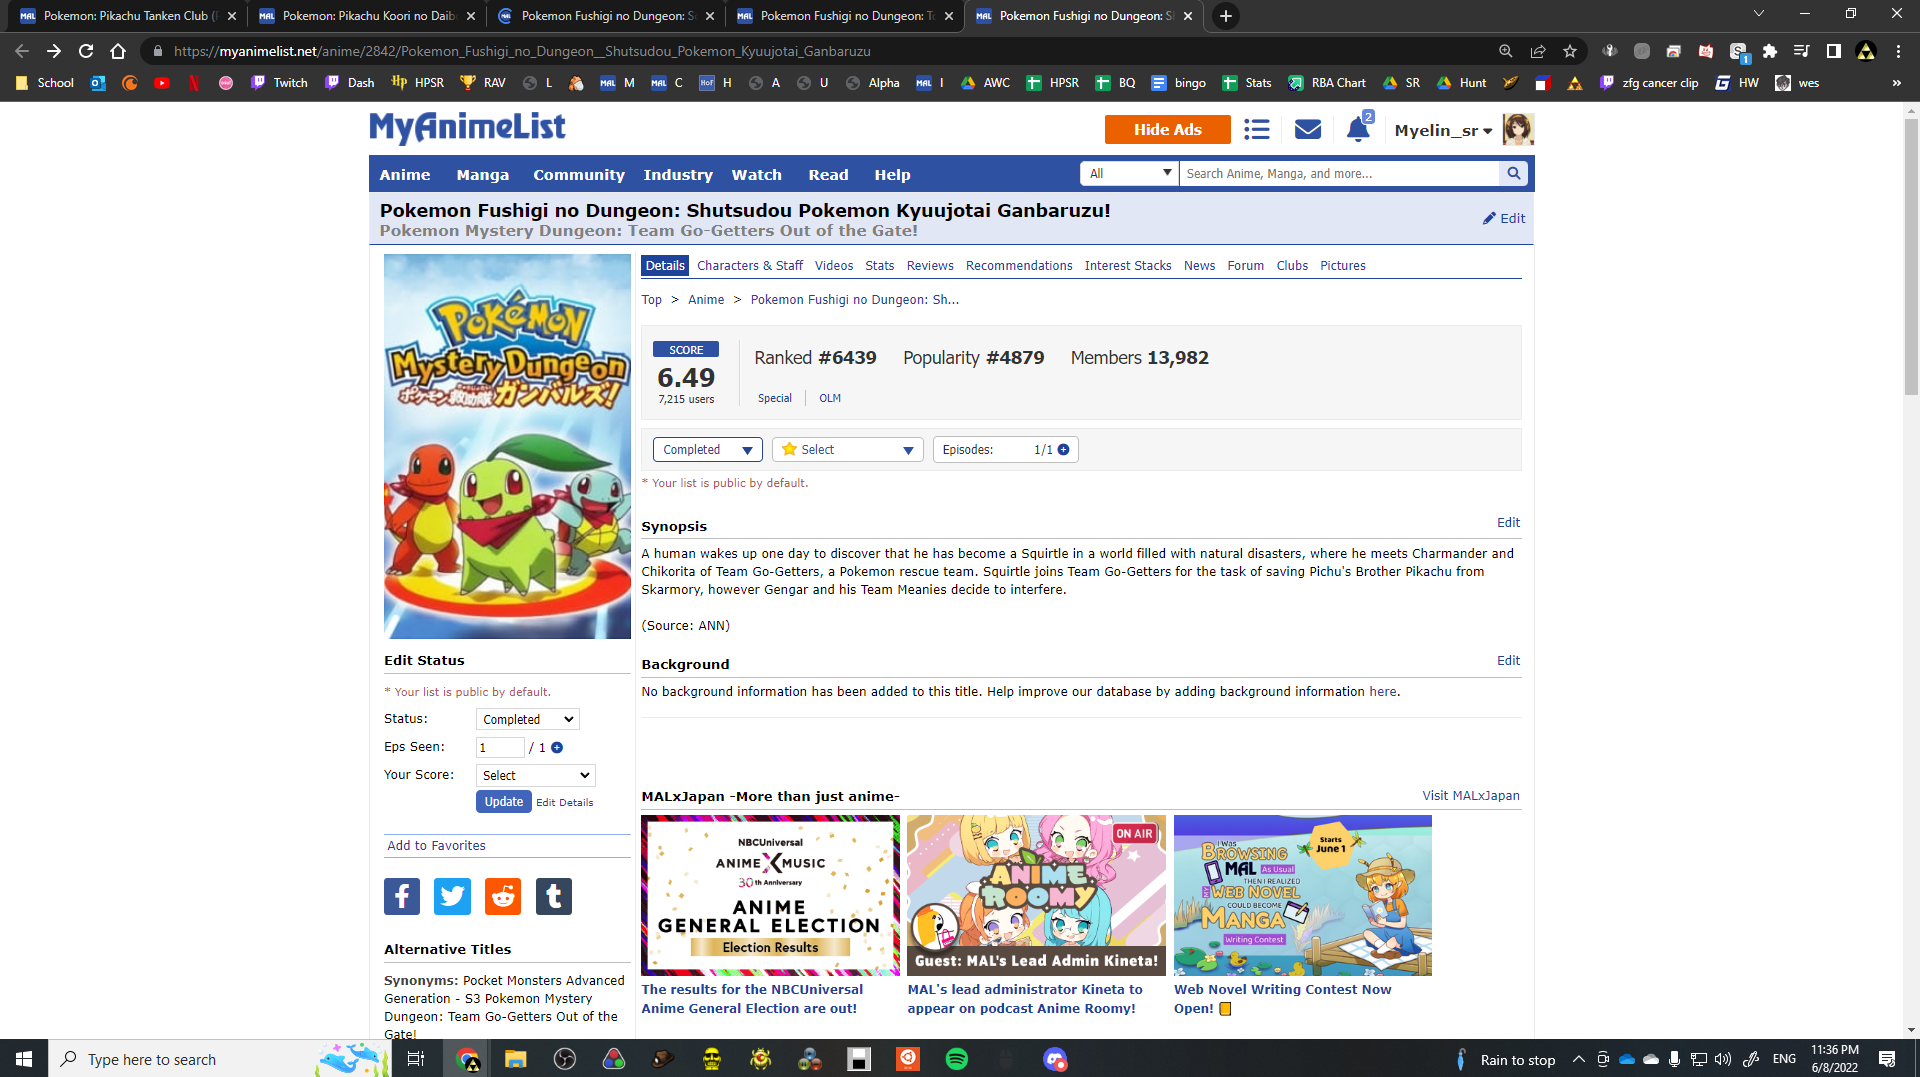Open the Chrome tab search chevron
Screen dimensions: 1920x1077
1758,14
